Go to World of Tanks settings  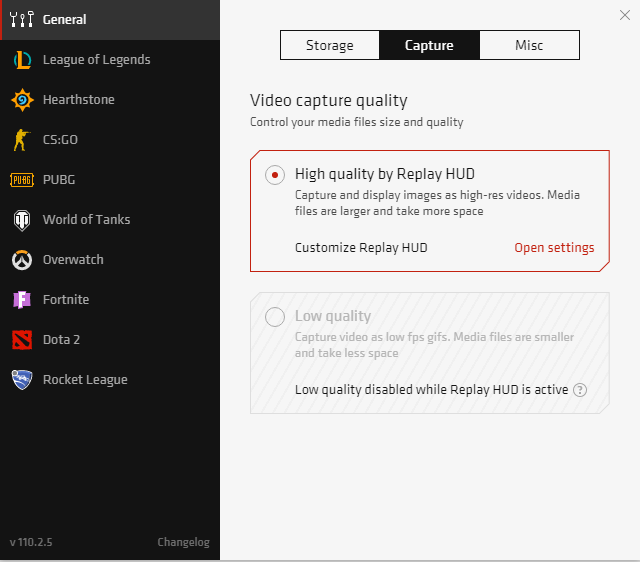click(x=110, y=220)
